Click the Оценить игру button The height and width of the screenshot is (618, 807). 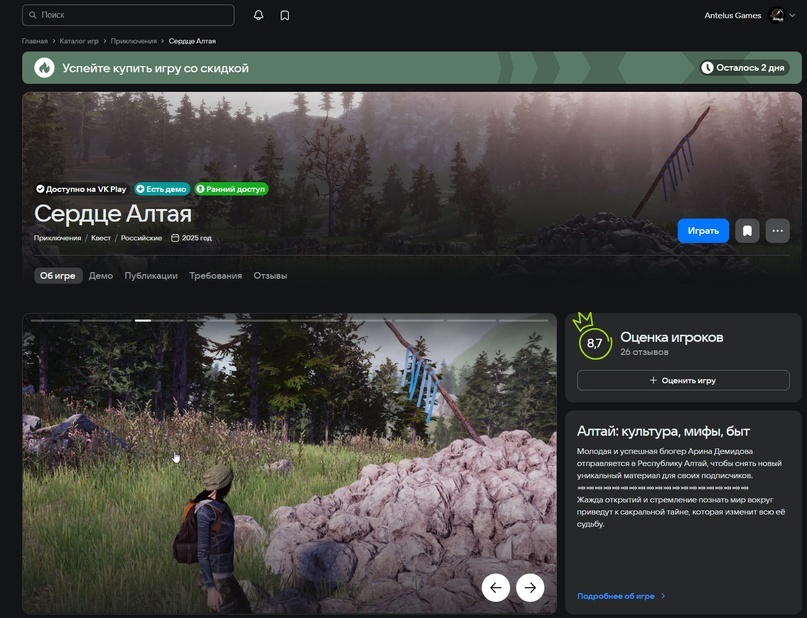pos(683,380)
